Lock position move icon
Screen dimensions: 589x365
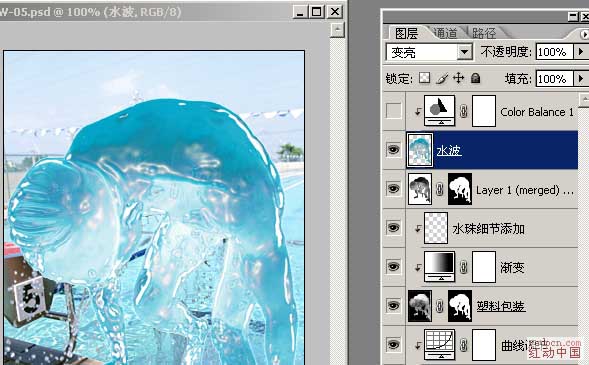[x=458, y=78]
